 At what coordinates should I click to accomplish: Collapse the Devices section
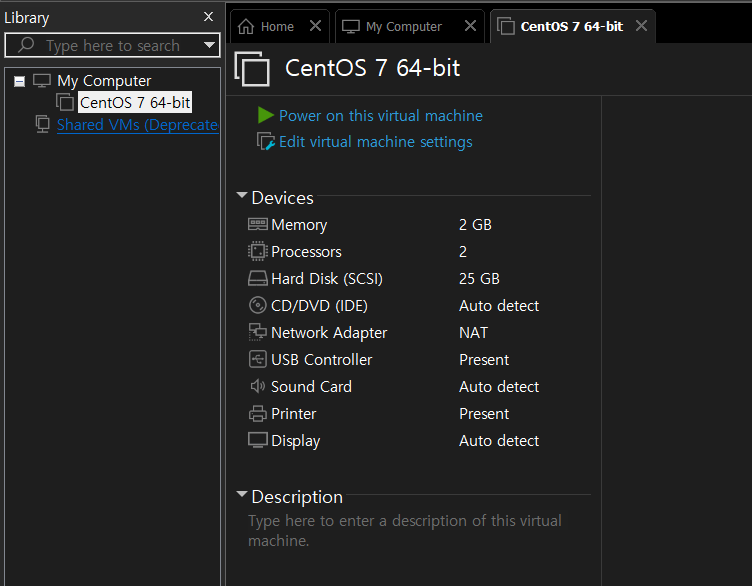242,195
